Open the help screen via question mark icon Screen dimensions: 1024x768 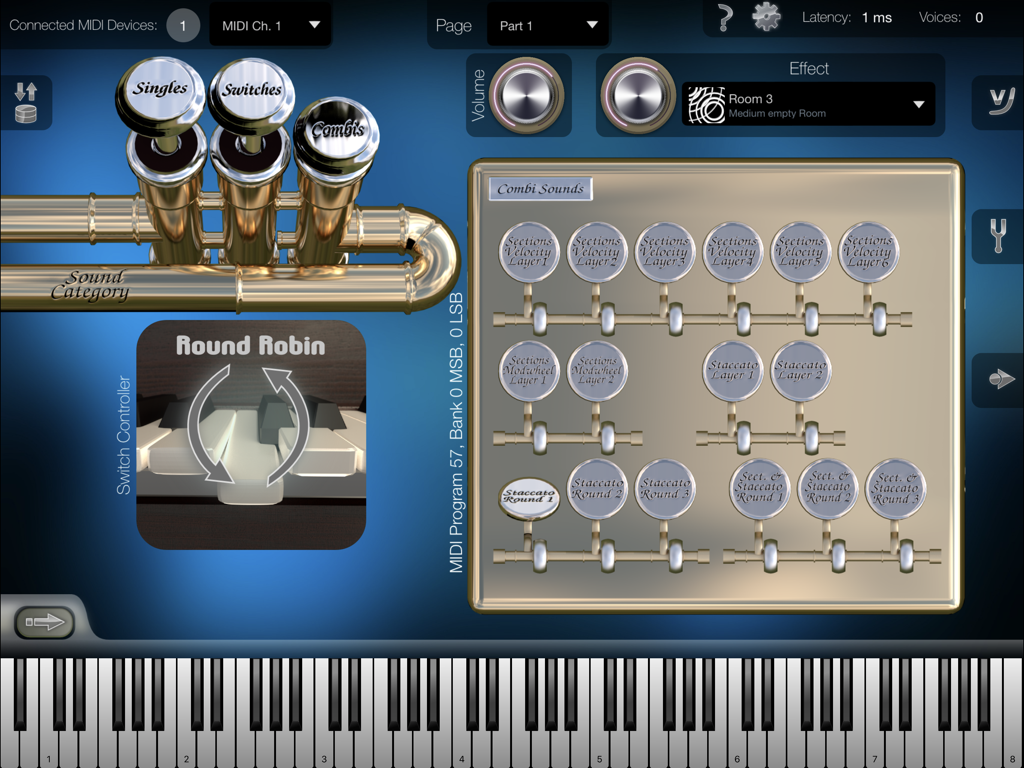(723, 18)
